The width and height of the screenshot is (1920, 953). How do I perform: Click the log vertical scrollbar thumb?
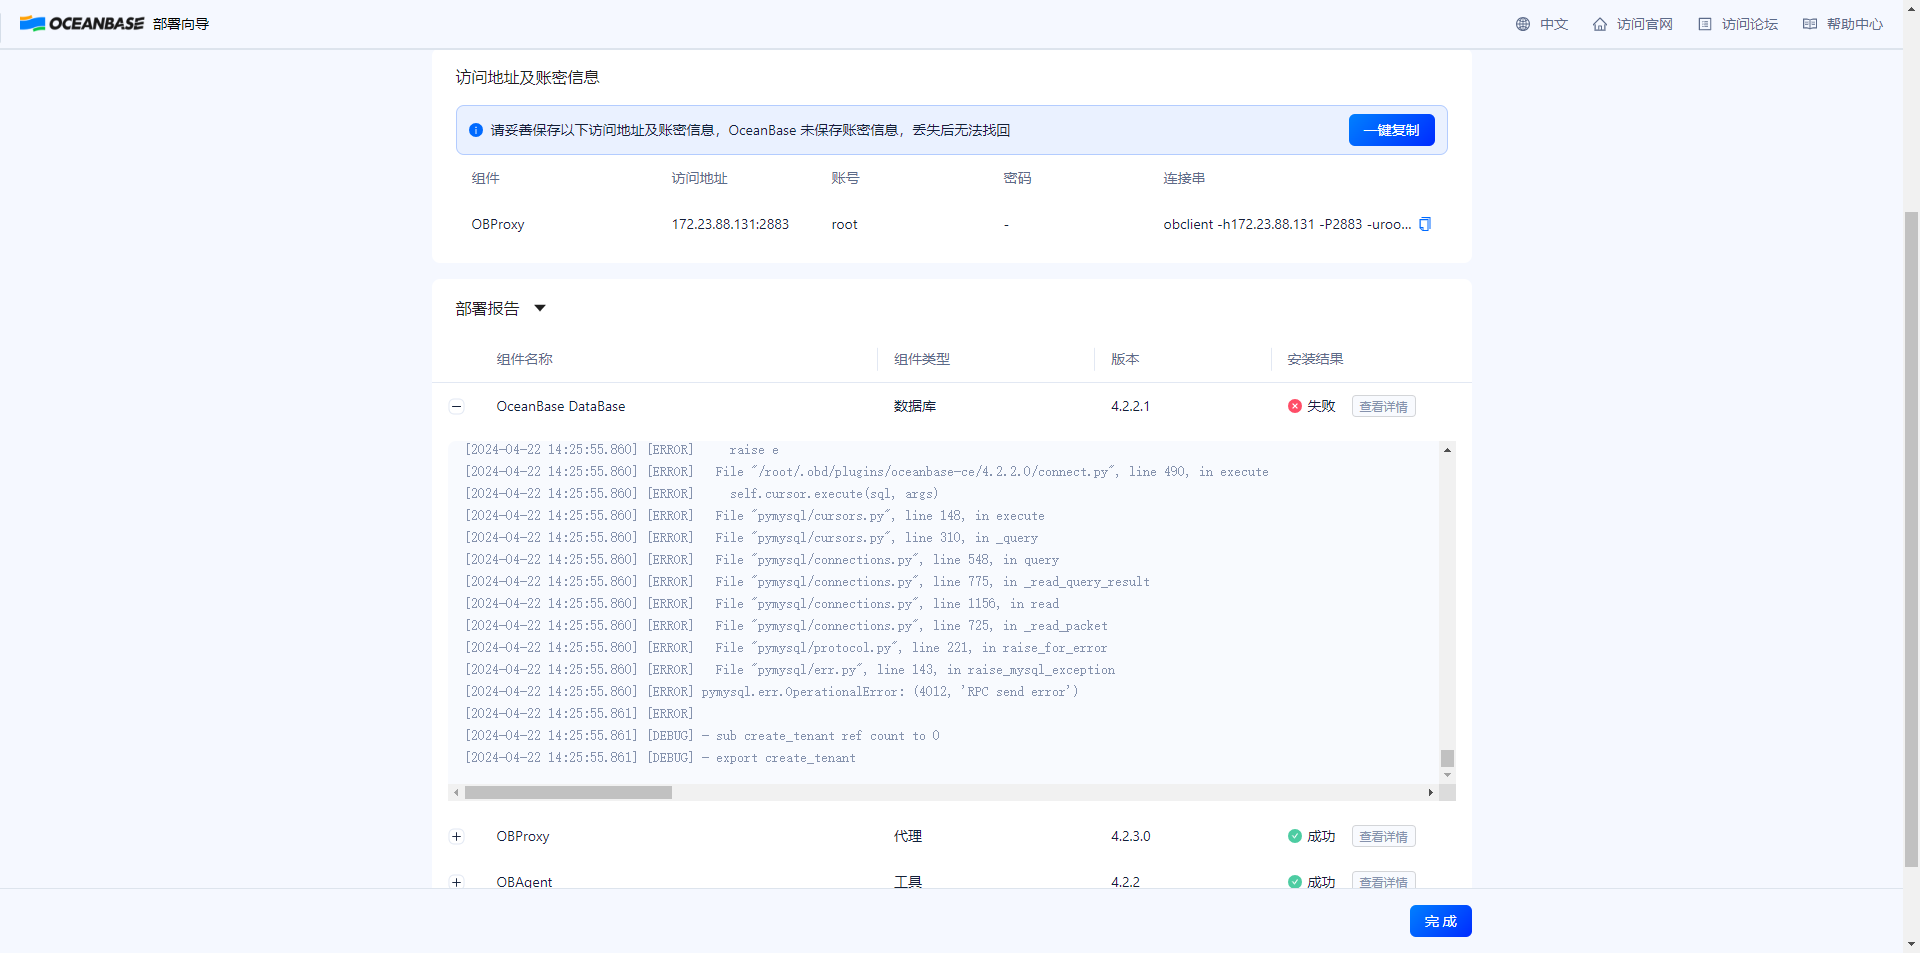pyautogui.click(x=1447, y=758)
